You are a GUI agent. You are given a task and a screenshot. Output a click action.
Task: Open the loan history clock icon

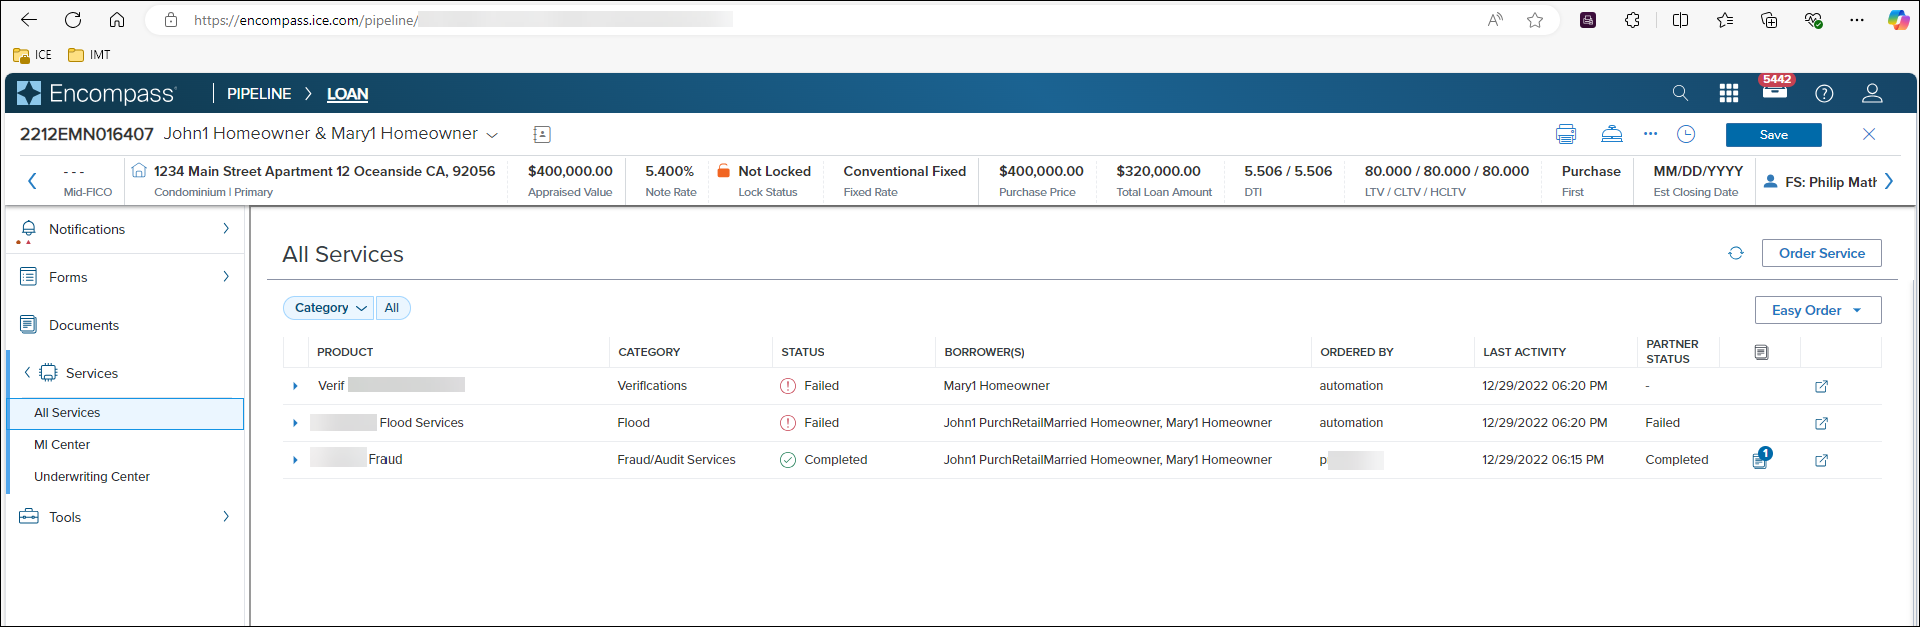coord(1686,134)
